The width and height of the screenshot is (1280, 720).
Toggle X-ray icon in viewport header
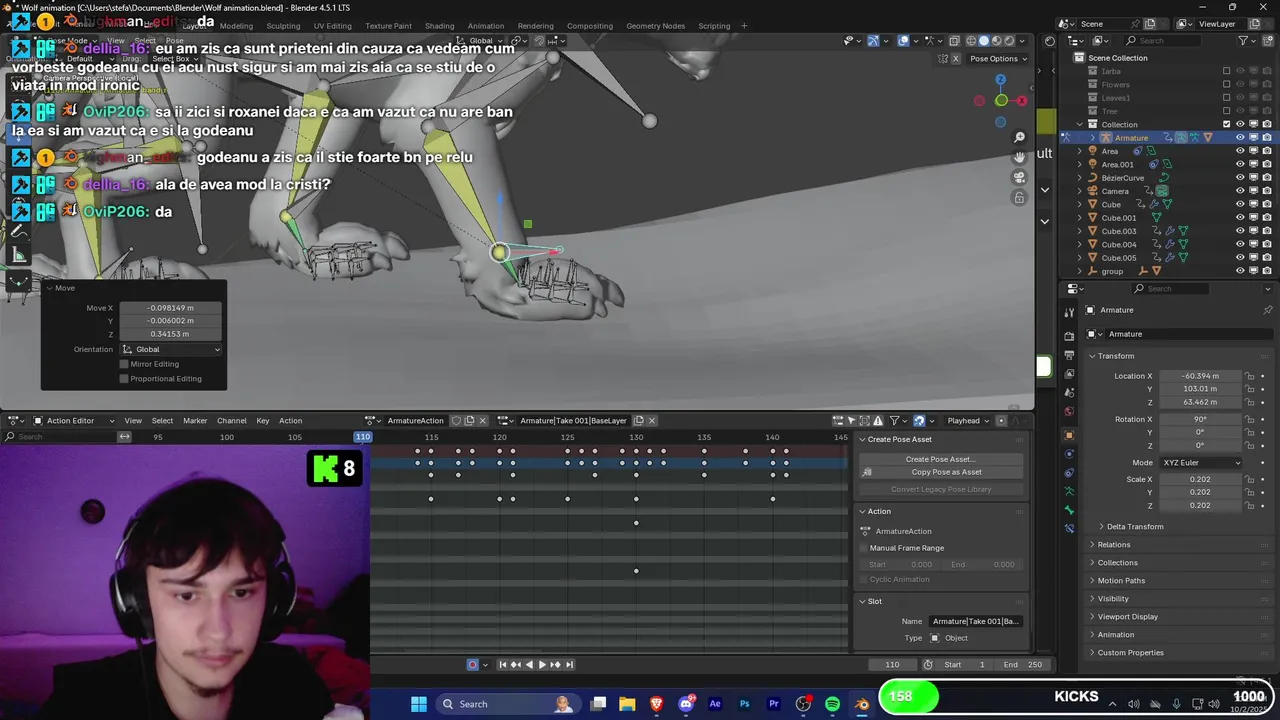(954, 41)
